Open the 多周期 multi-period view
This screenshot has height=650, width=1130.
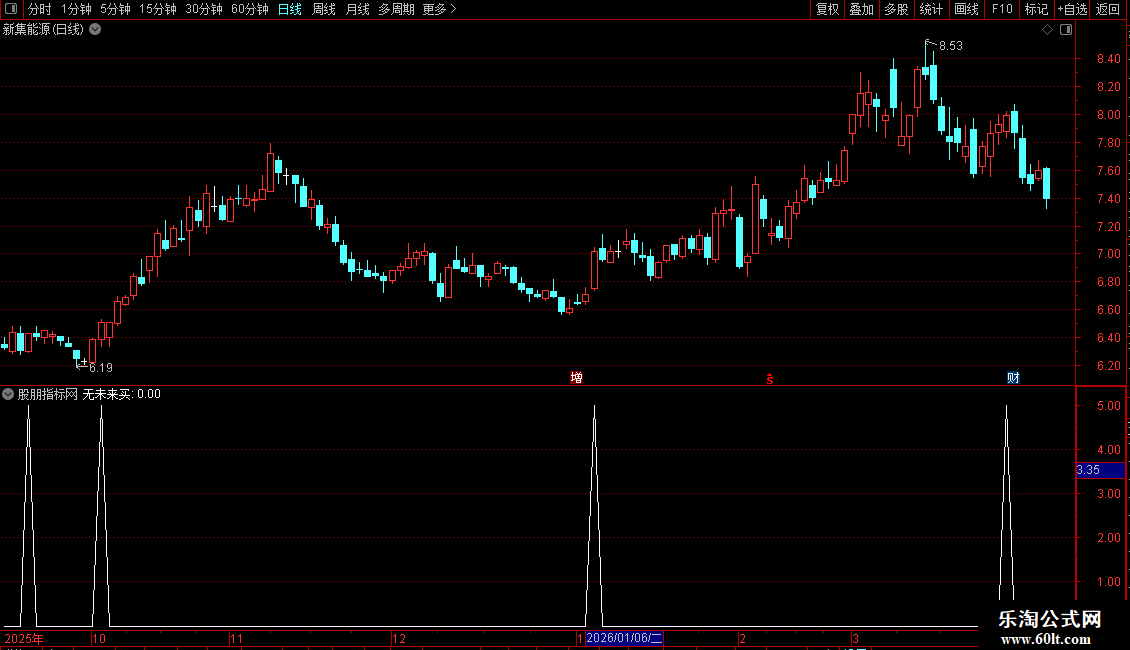tap(396, 9)
